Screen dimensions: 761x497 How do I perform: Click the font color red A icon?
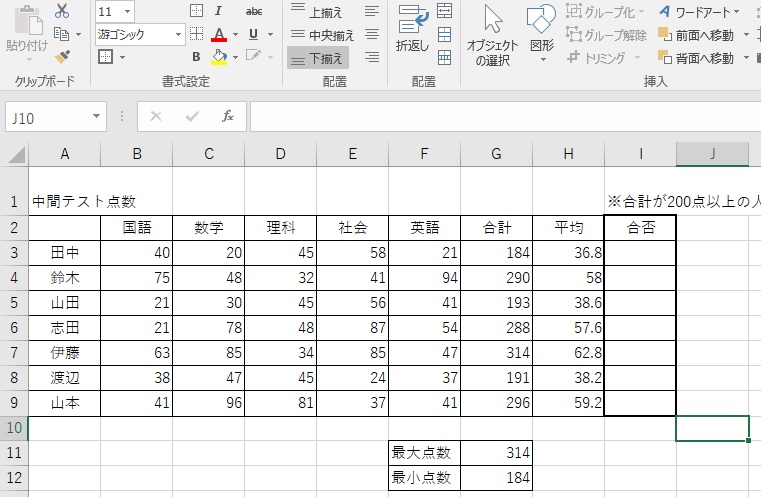(219, 34)
